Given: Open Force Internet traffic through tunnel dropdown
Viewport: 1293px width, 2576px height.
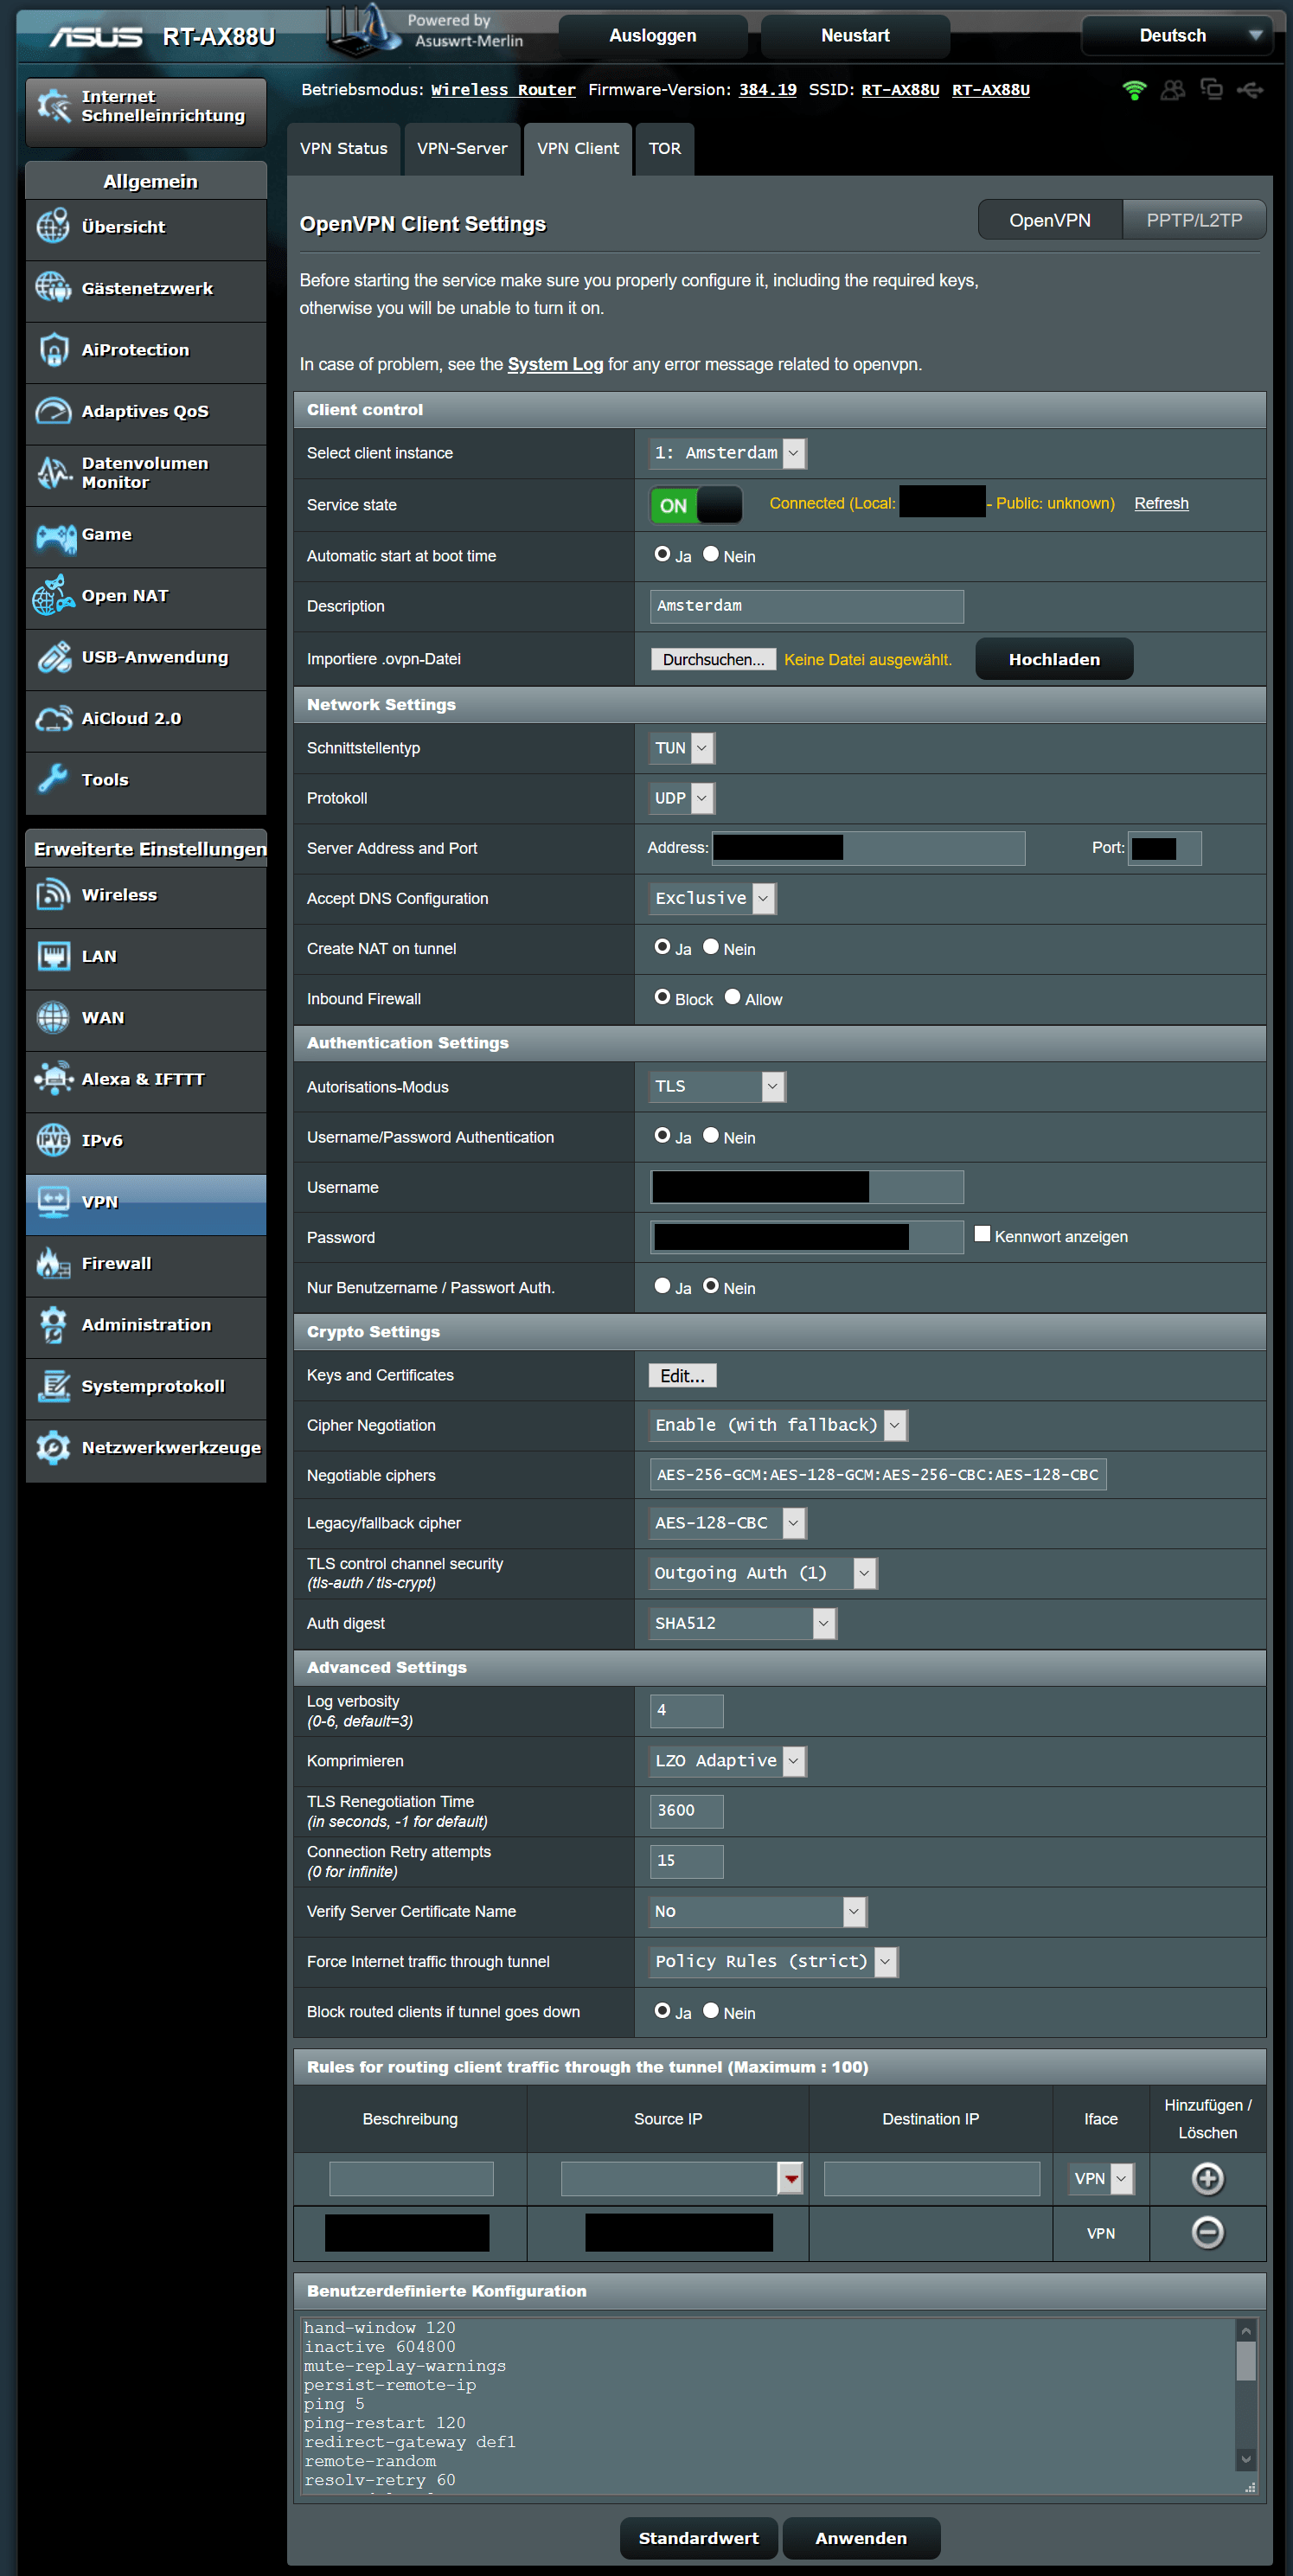Looking at the screenshot, I should coord(774,1961).
